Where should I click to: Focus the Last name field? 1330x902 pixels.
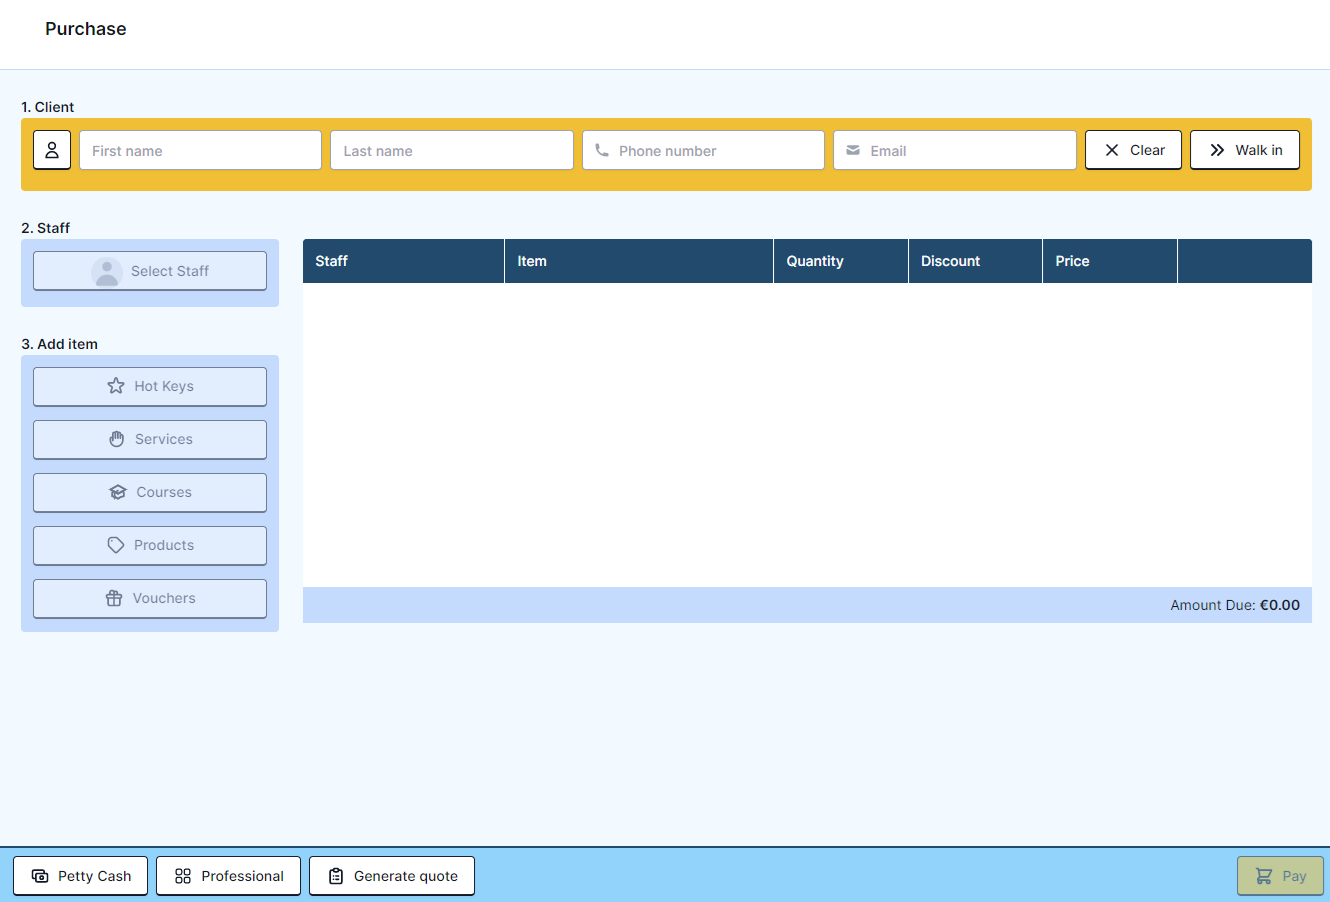pyautogui.click(x=452, y=150)
